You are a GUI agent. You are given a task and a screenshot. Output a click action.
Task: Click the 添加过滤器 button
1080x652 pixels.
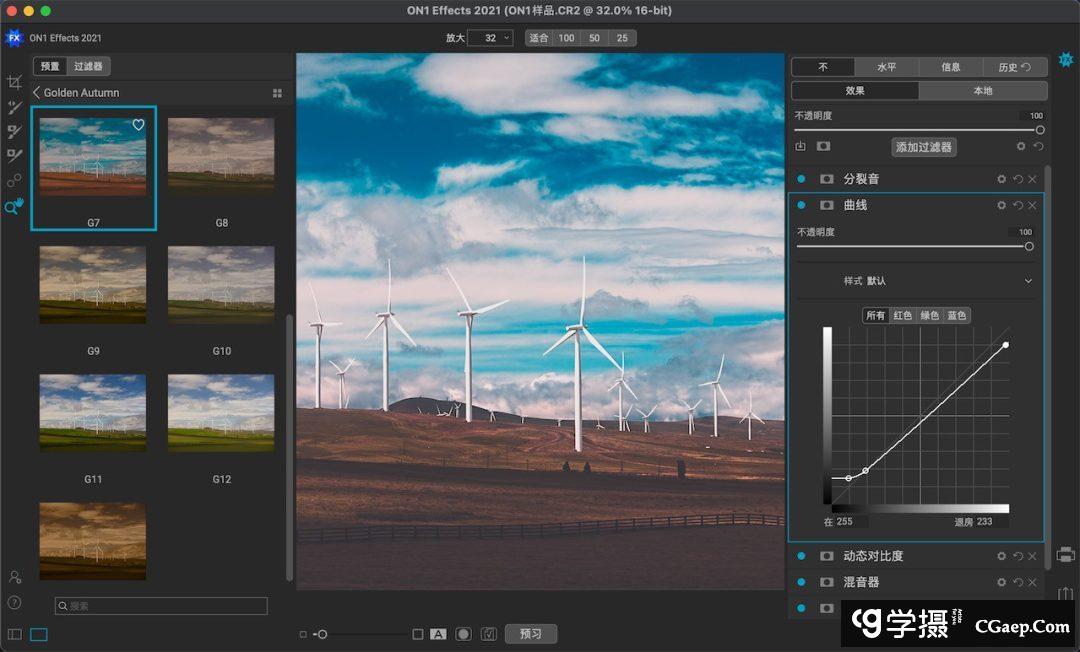pos(924,147)
